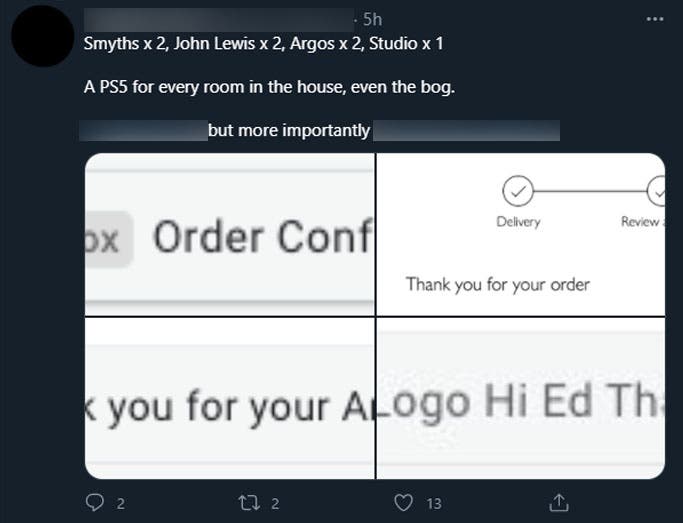Click the reply speech bubble icon
This screenshot has width=683, height=523.
pyautogui.click(x=95, y=503)
